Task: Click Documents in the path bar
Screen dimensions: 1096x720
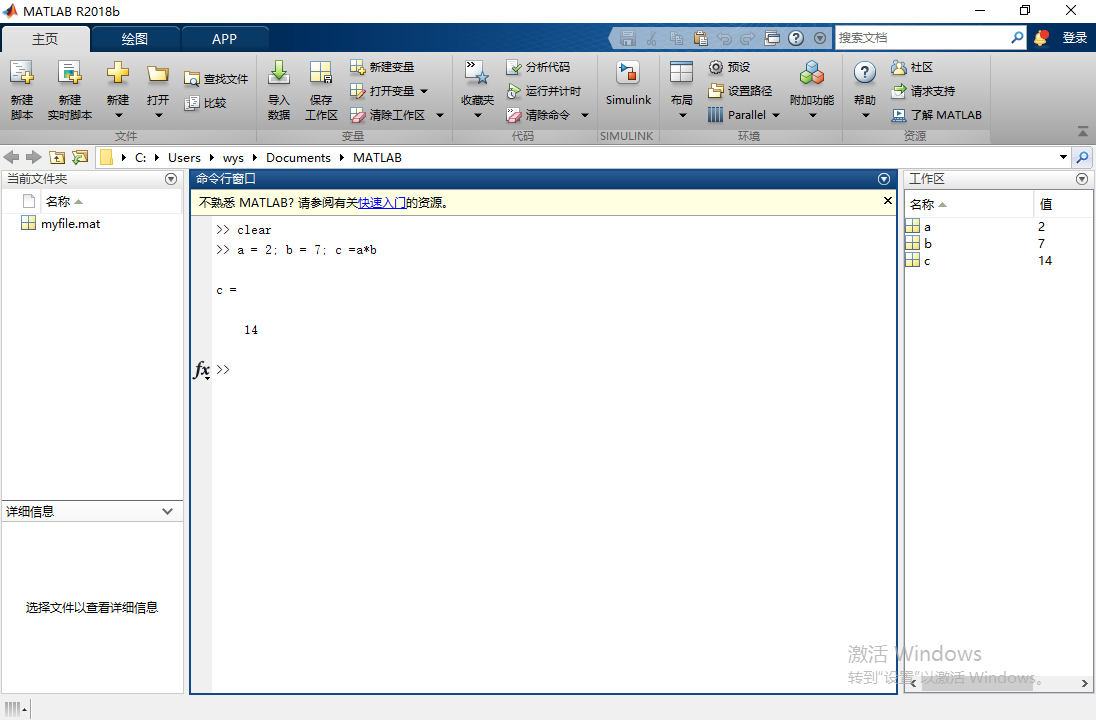Action: tap(298, 157)
